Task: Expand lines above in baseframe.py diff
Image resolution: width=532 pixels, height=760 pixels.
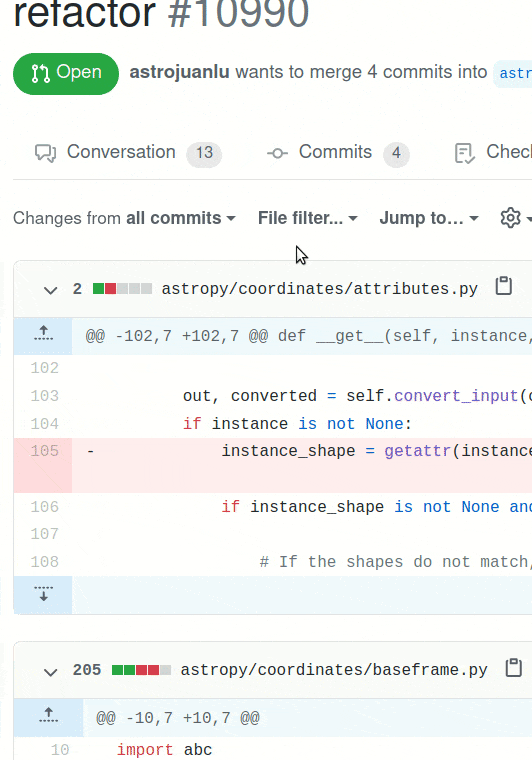Action: click(x=48, y=717)
